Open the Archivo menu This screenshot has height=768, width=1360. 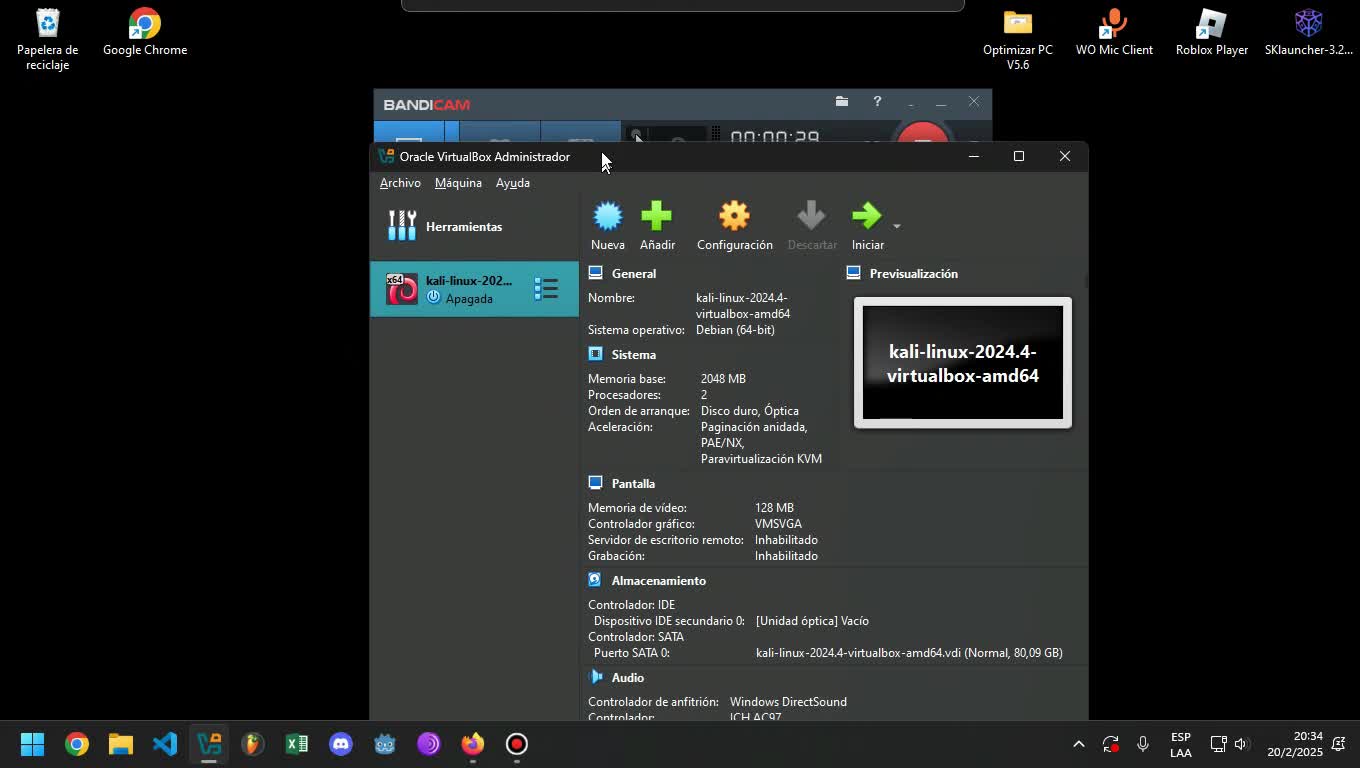click(x=400, y=183)
